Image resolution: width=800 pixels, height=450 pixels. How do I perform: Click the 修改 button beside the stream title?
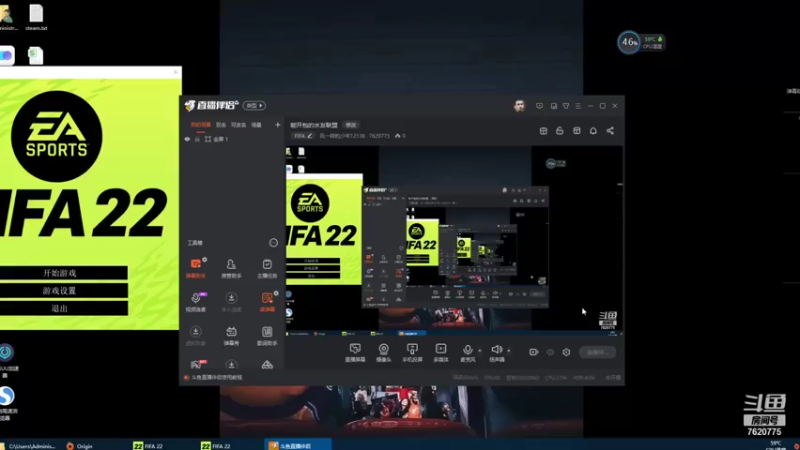pos(351,125)
